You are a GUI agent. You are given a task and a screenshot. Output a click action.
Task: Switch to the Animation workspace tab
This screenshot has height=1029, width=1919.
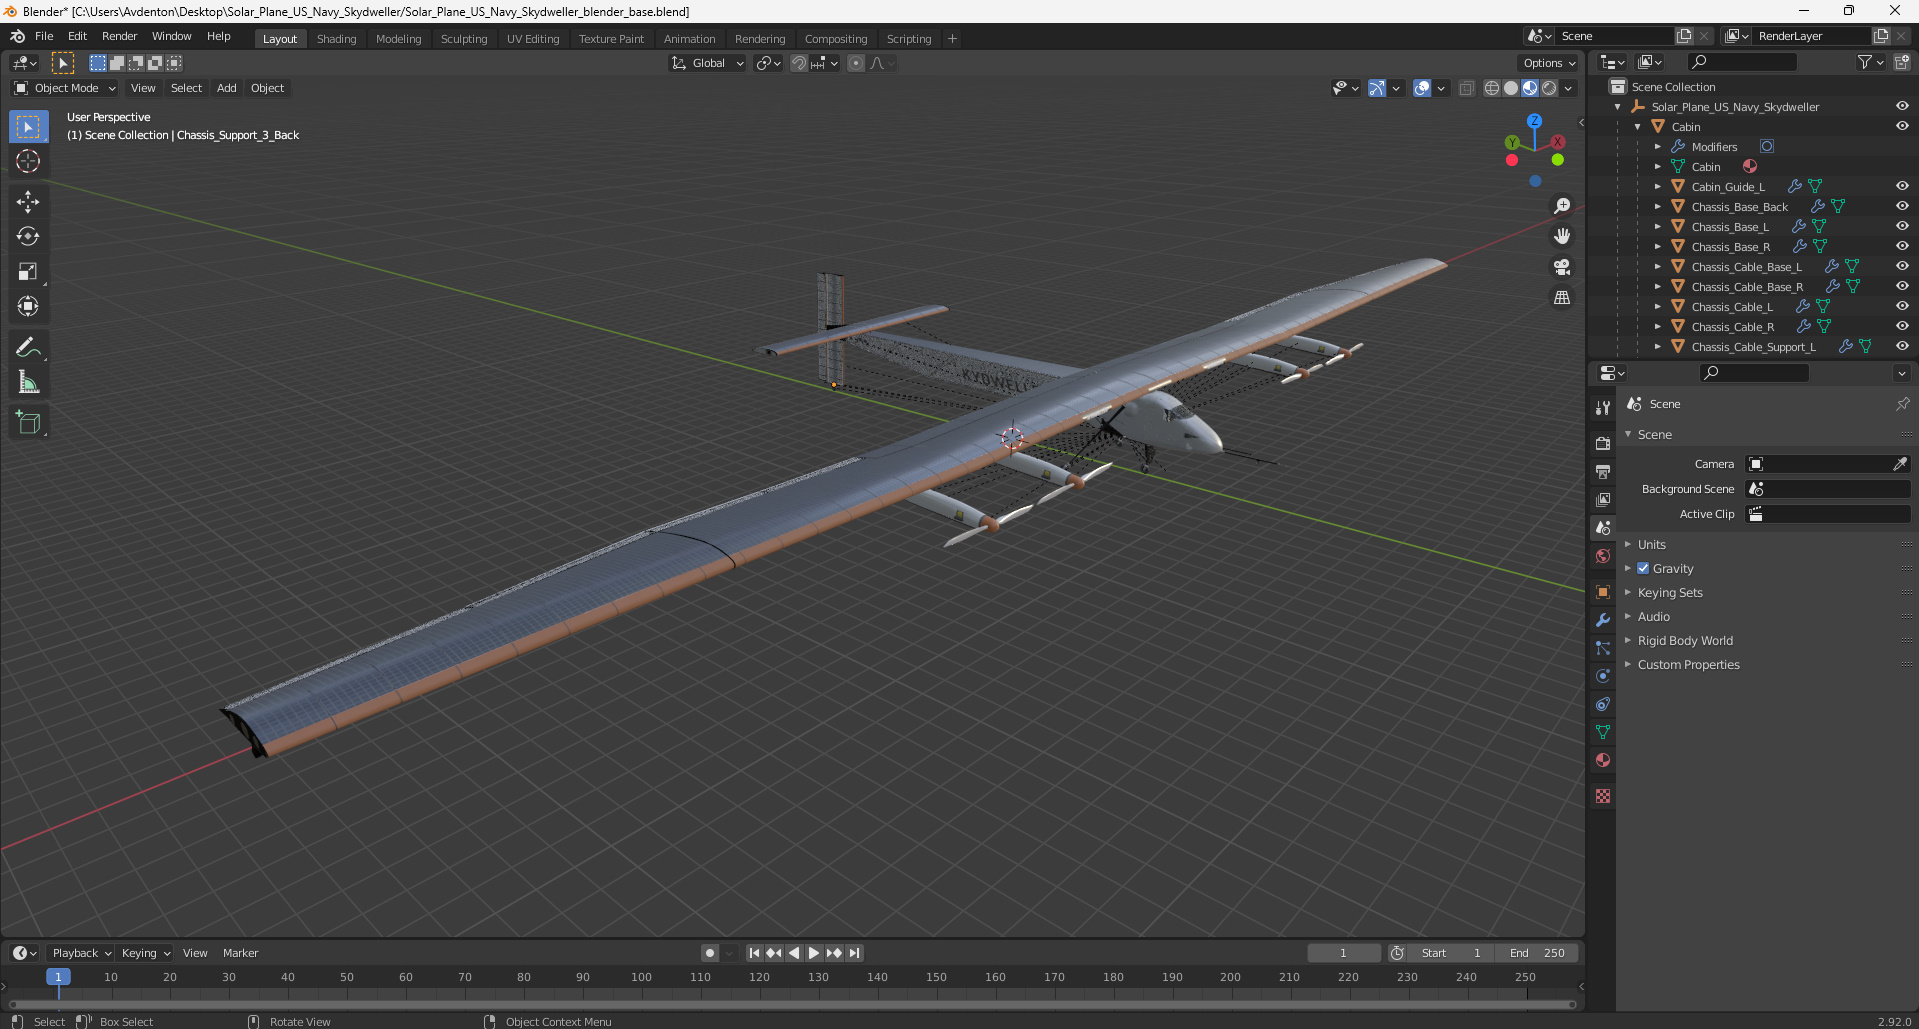click(x=689, y=39)
